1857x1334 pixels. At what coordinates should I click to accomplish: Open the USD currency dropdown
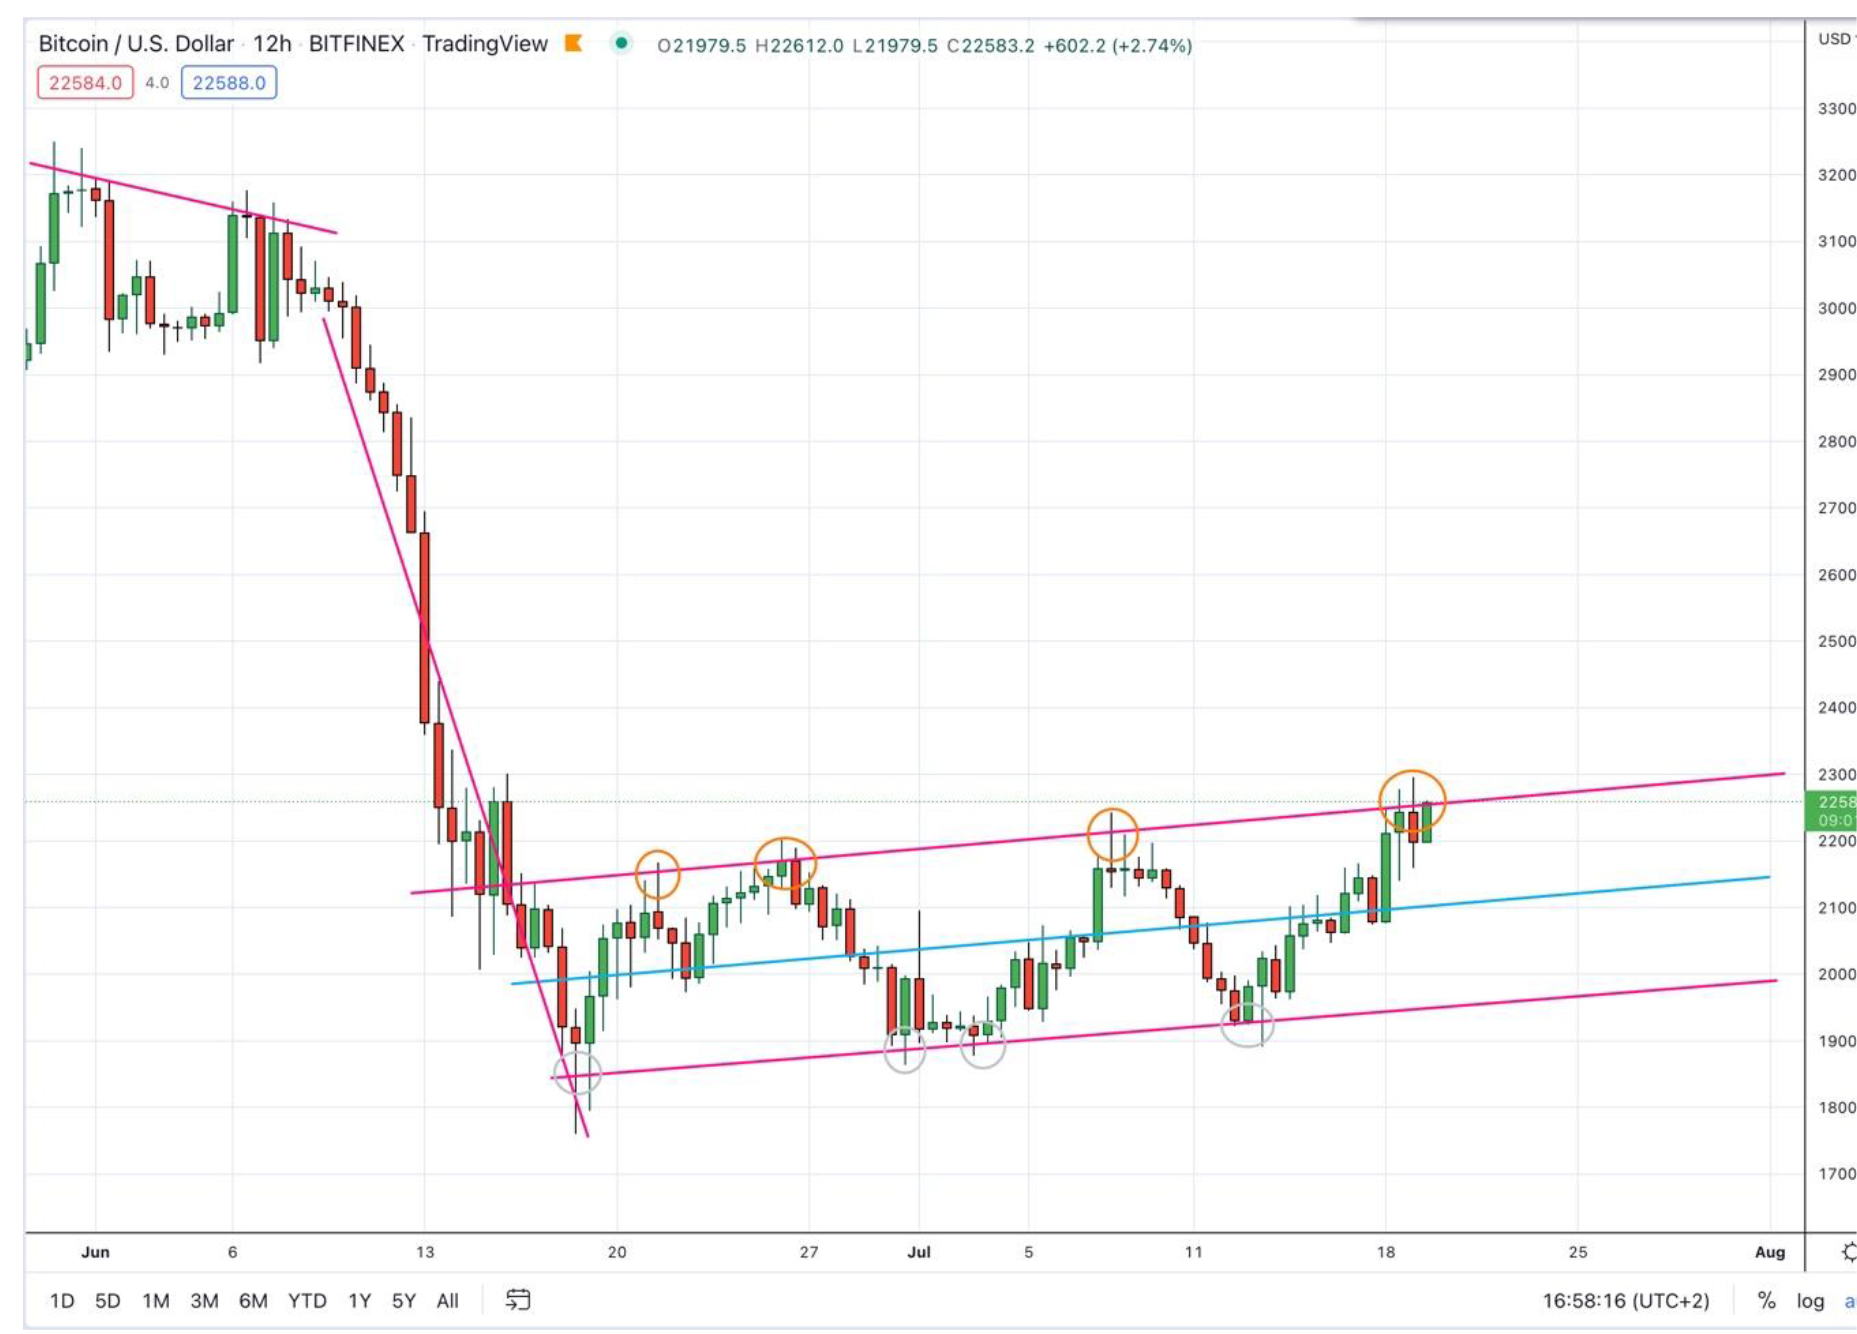[1835, 39]
